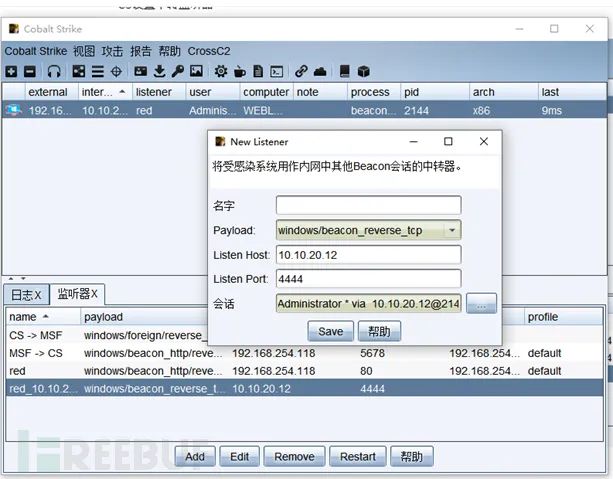
Task: Open downloaded files arrow icon
Action: [x=159, y=71]
